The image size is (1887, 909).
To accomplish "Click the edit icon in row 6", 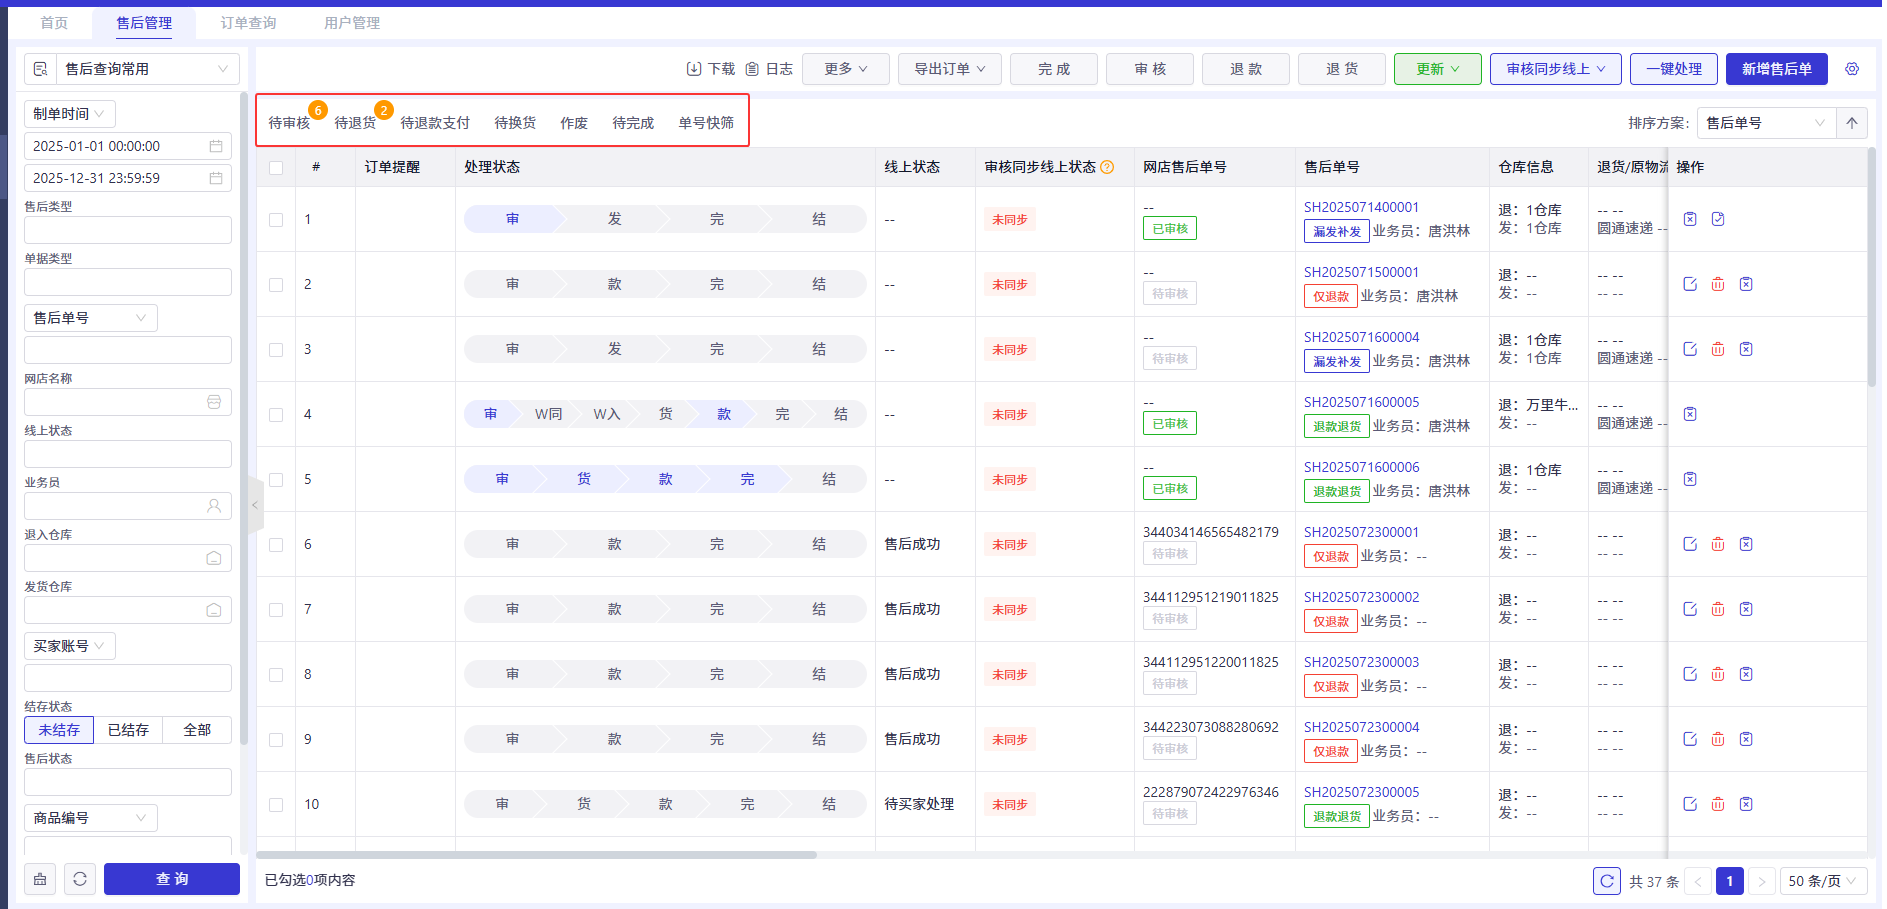I will pos(1690,544).
